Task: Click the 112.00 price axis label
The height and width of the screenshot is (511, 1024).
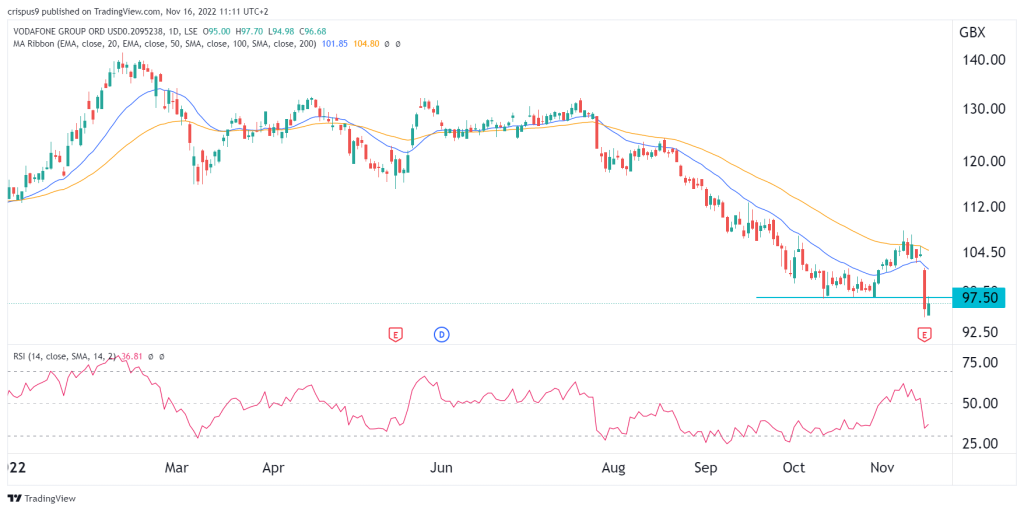Action: tap(986, 206)
